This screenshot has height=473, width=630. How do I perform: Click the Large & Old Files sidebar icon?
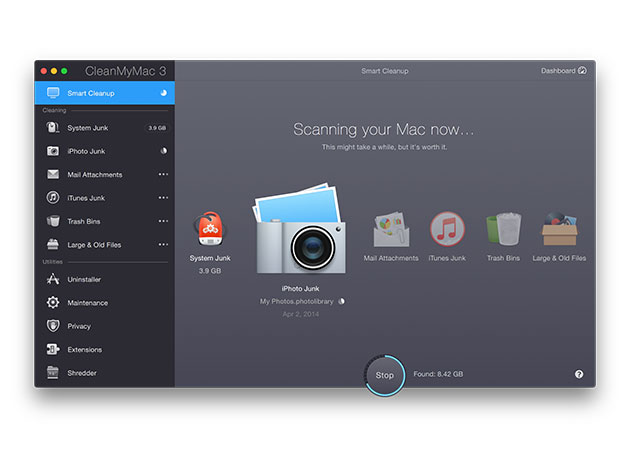tap(53, 244)
